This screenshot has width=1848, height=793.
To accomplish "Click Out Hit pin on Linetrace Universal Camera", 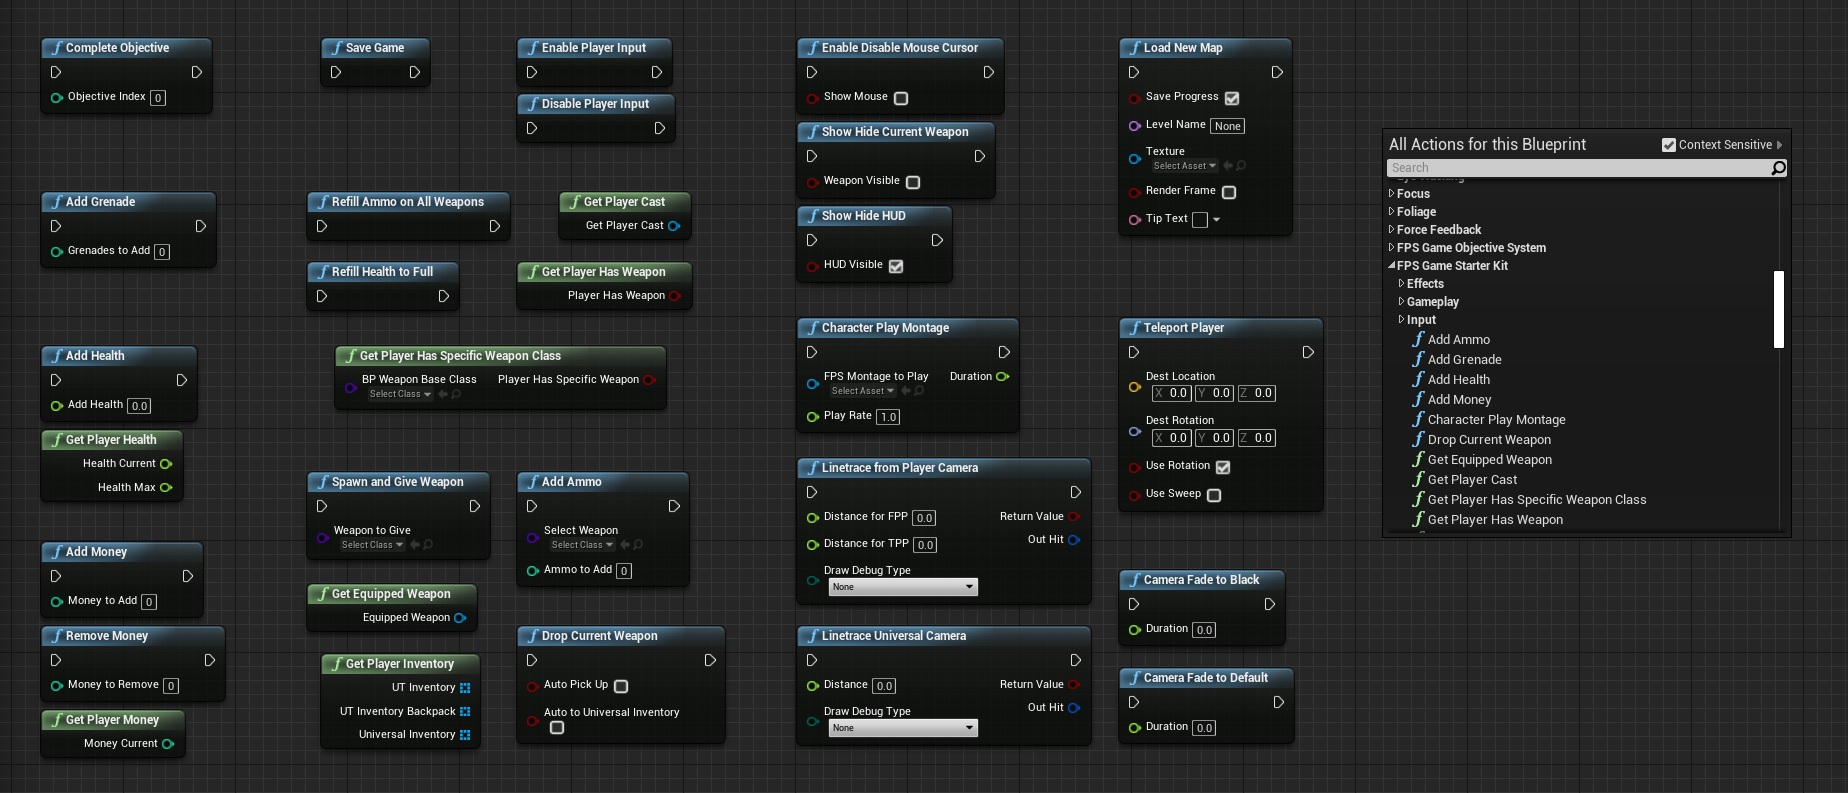I will tap(1073, 708).
